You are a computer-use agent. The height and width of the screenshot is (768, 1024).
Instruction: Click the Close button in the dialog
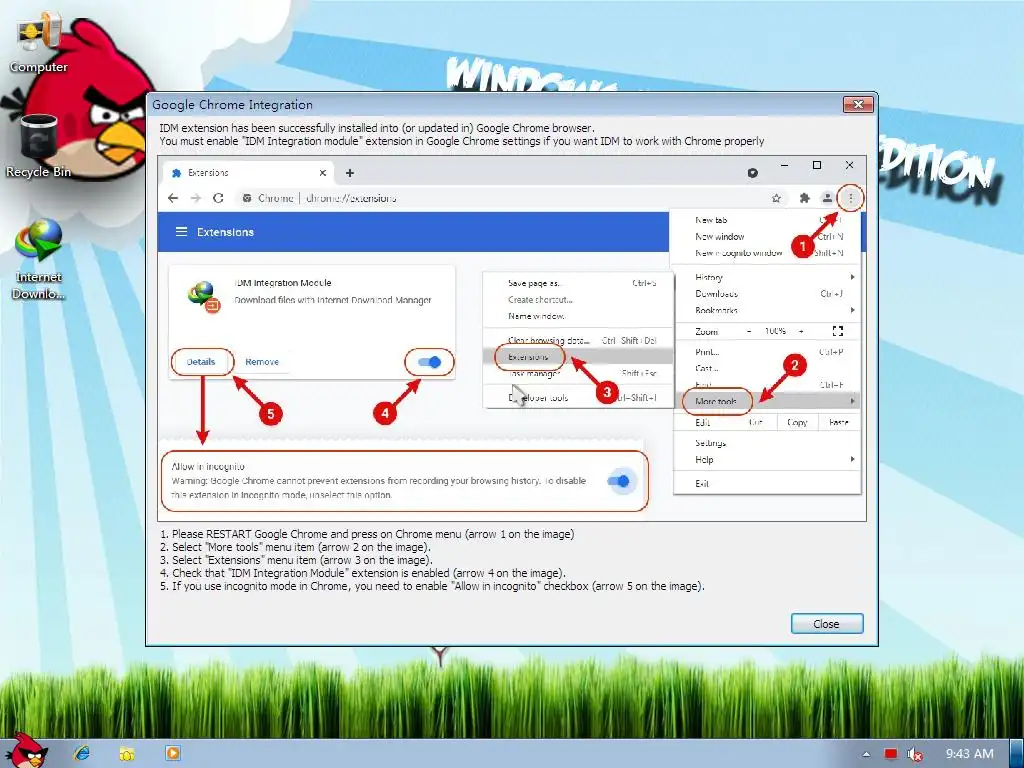pyautogui.click(x=827, y=624)
